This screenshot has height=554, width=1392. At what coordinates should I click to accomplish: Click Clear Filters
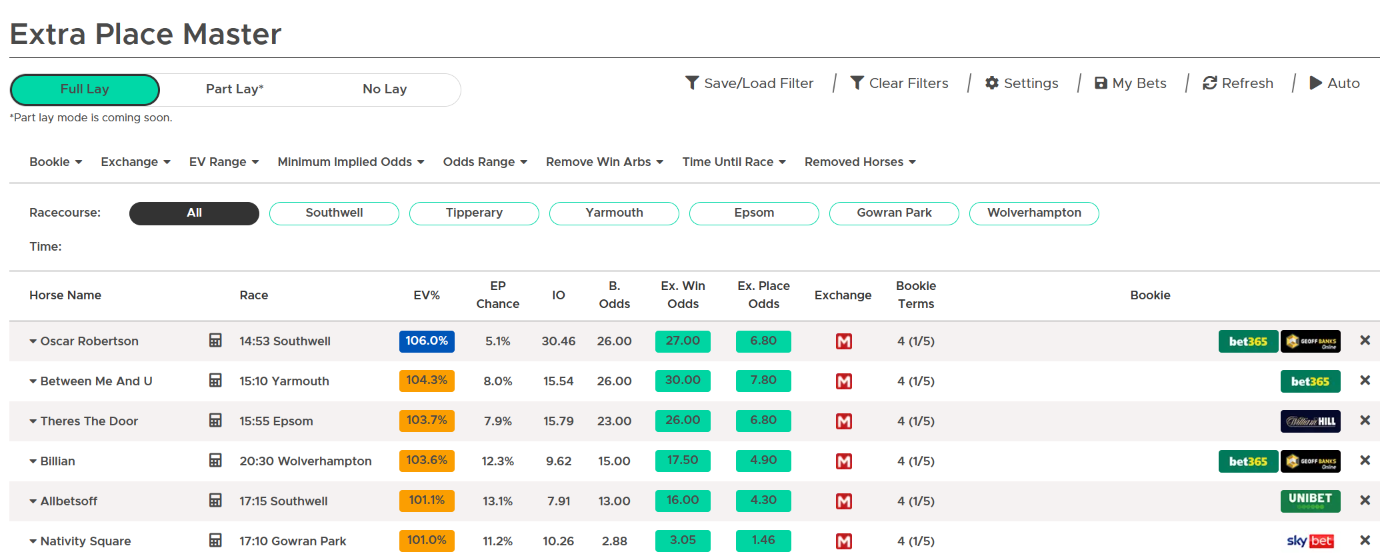coord(899,83)
